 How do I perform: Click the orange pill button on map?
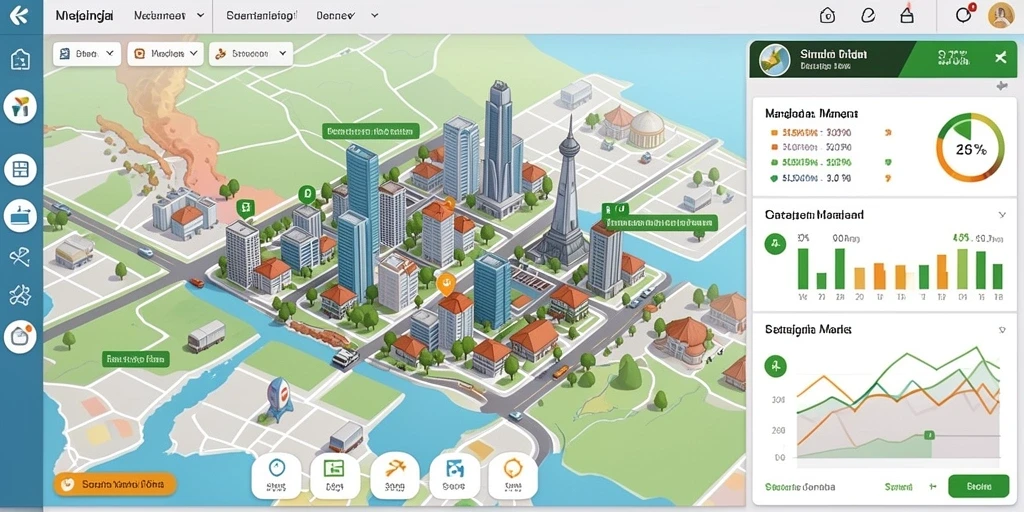point(115,484)
